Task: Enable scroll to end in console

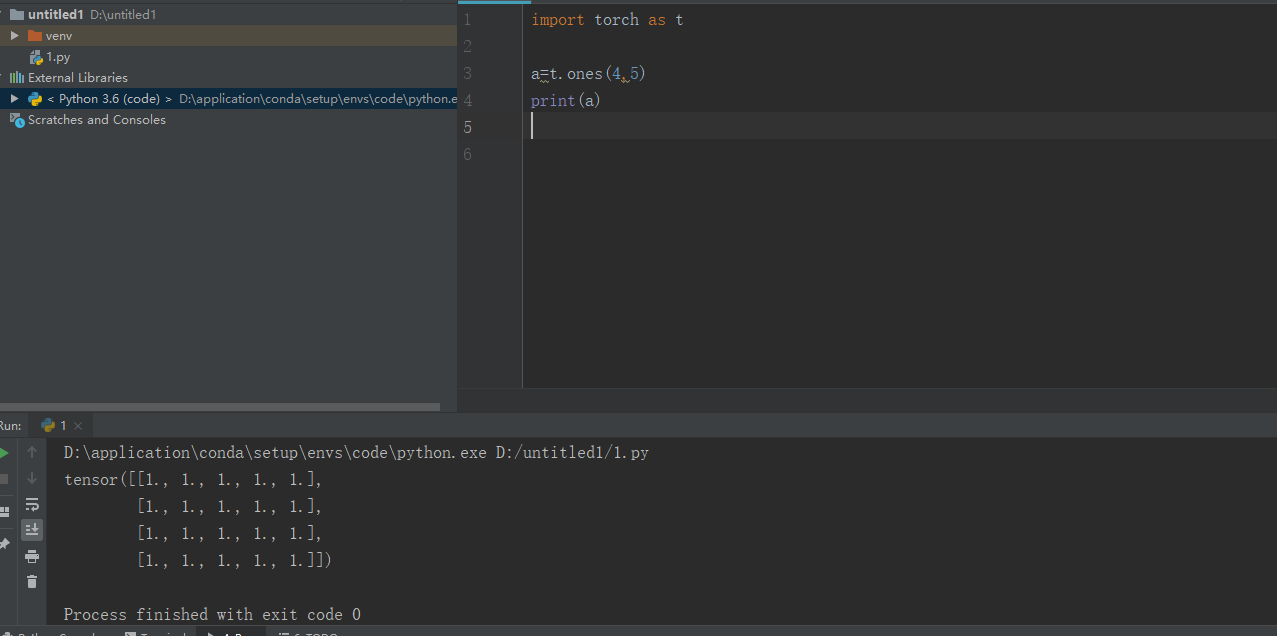Action: (x=31, y=530)
